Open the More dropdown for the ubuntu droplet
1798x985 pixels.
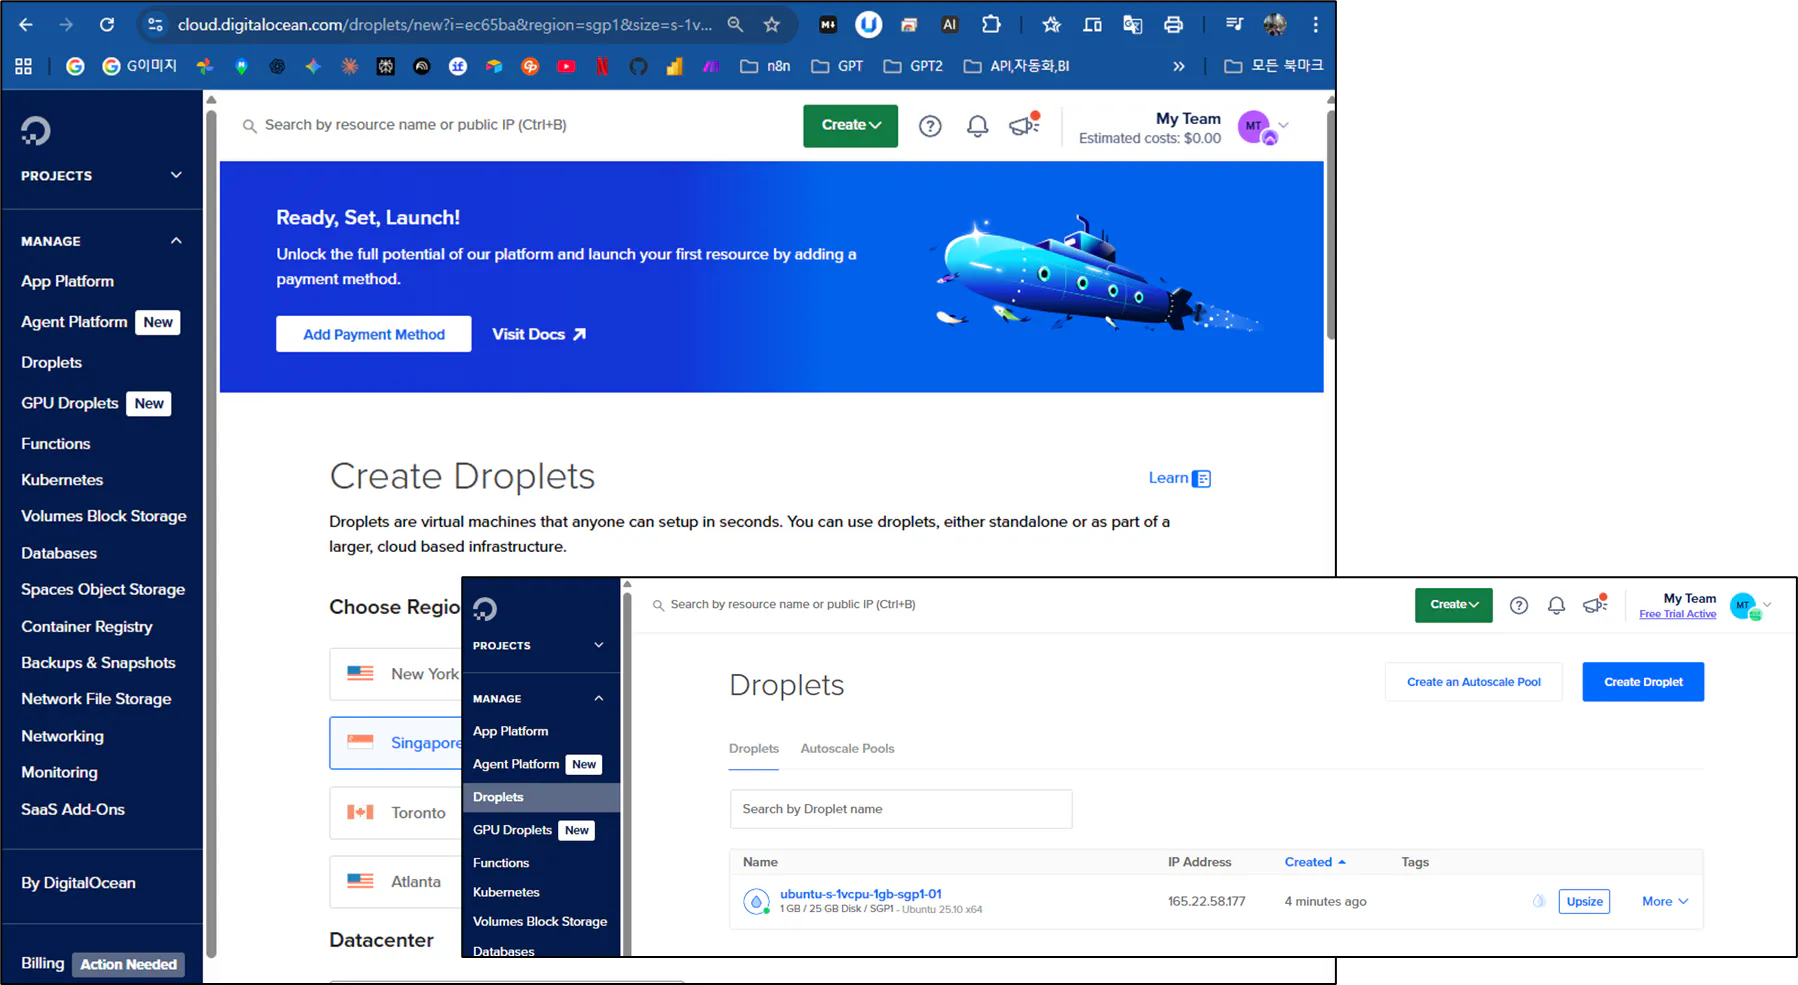[1665, 901]
